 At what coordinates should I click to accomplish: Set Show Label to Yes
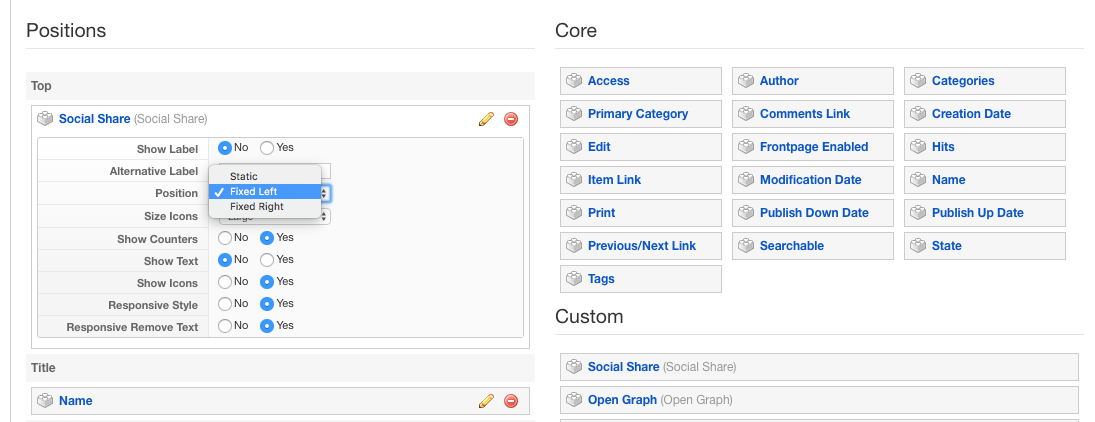pos(267,148)
